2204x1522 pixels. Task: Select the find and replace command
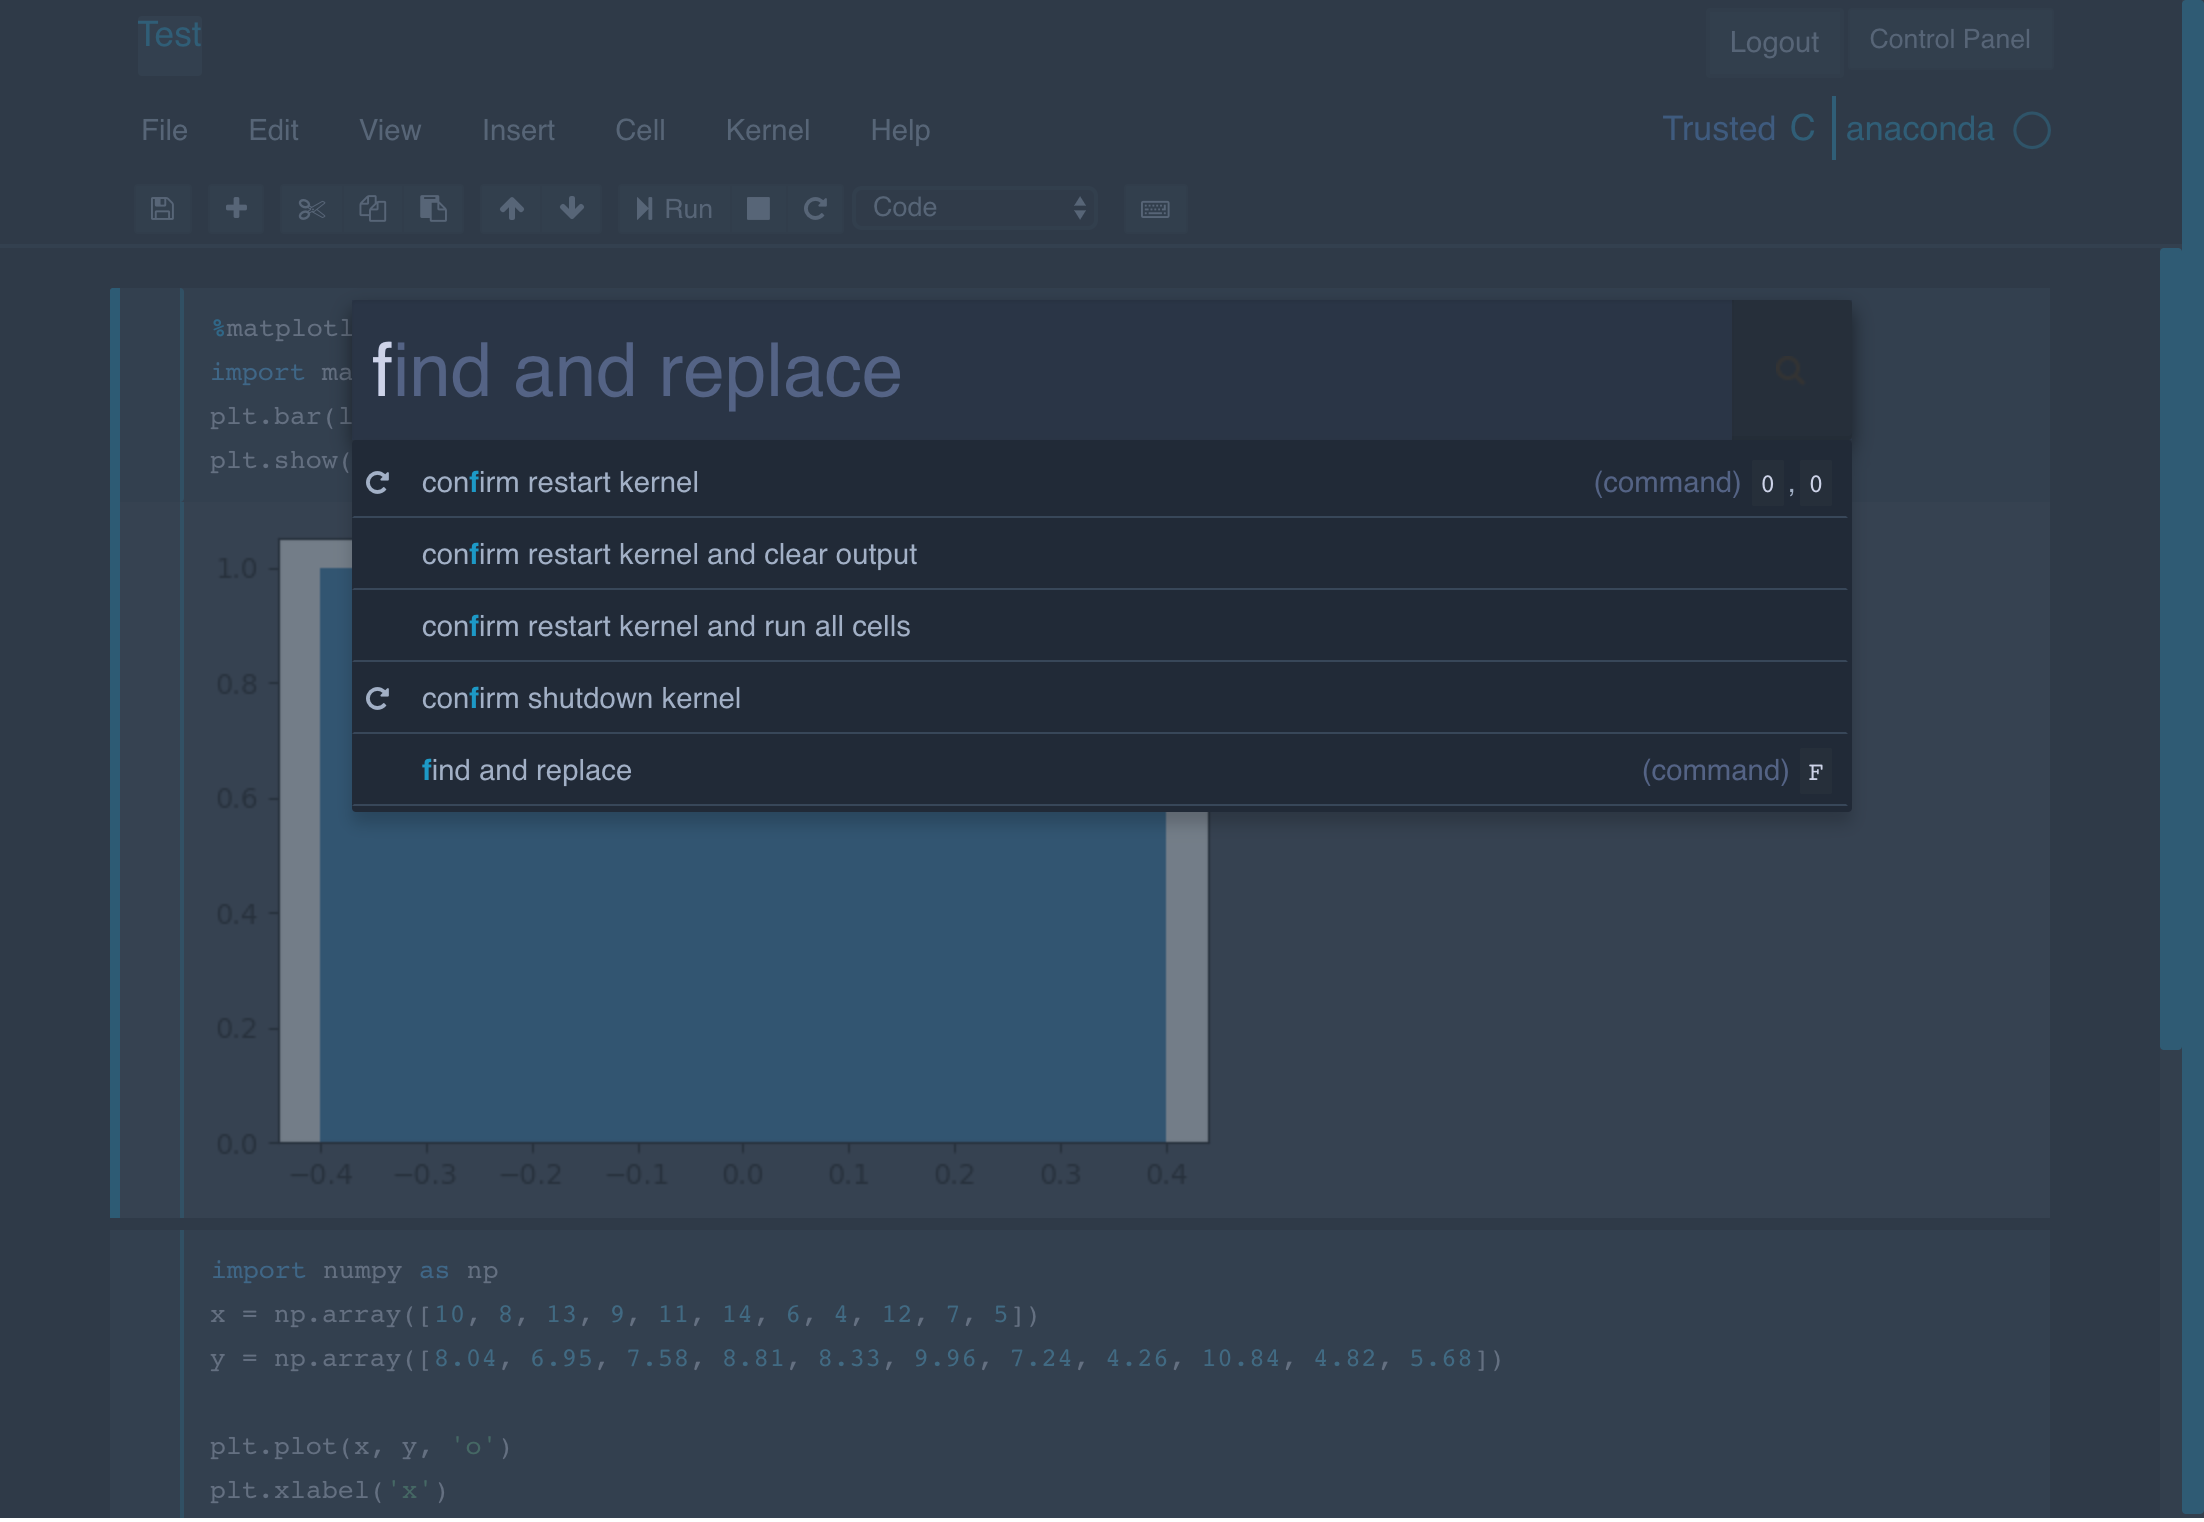[1100, 770]
